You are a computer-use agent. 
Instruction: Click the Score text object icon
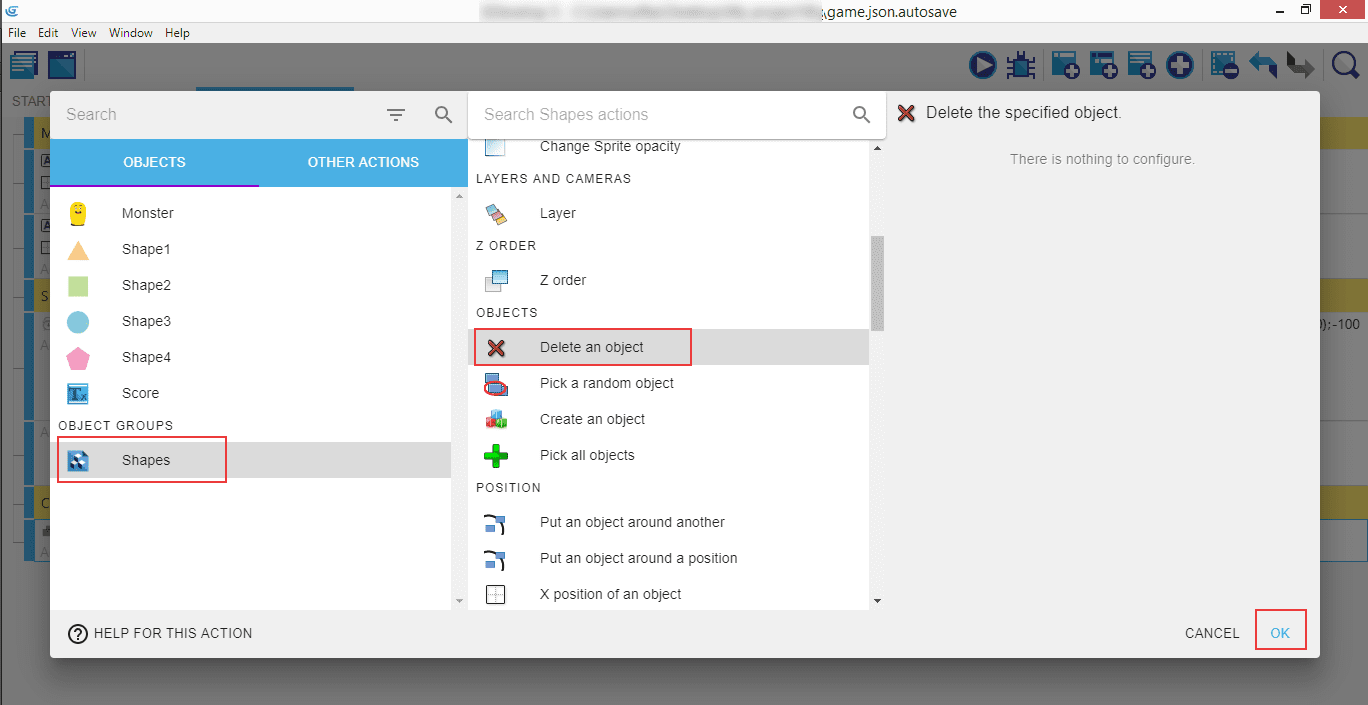pyautogui.click(x=78, y=393)
